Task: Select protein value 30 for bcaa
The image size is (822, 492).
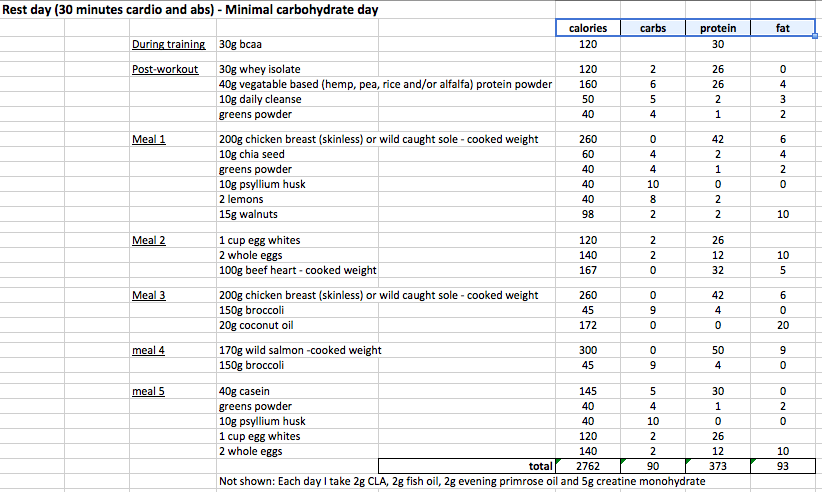Action: point(718,44)
